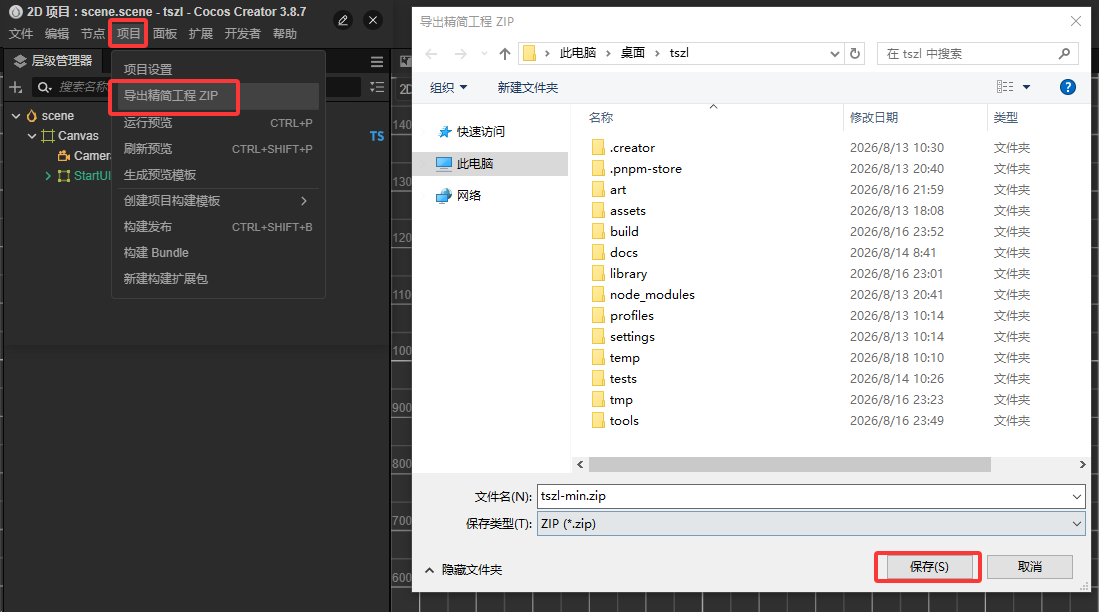Click the 取消 button
The image size is (1099, 612).
[x=1030, y=566]
